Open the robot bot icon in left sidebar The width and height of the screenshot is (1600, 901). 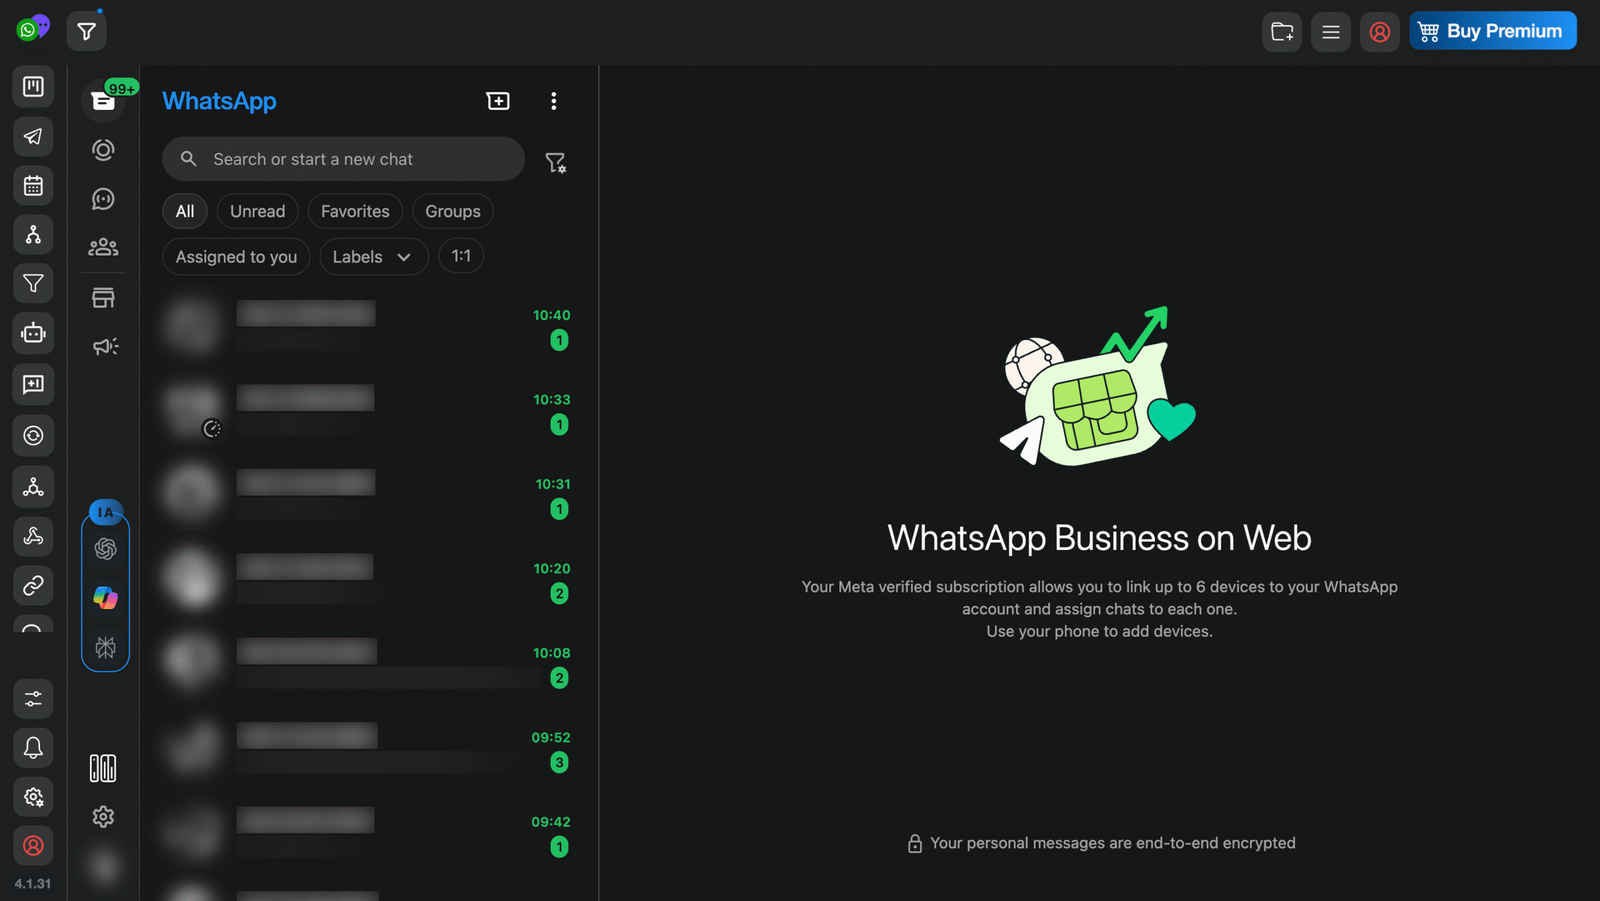coord(33,333)
